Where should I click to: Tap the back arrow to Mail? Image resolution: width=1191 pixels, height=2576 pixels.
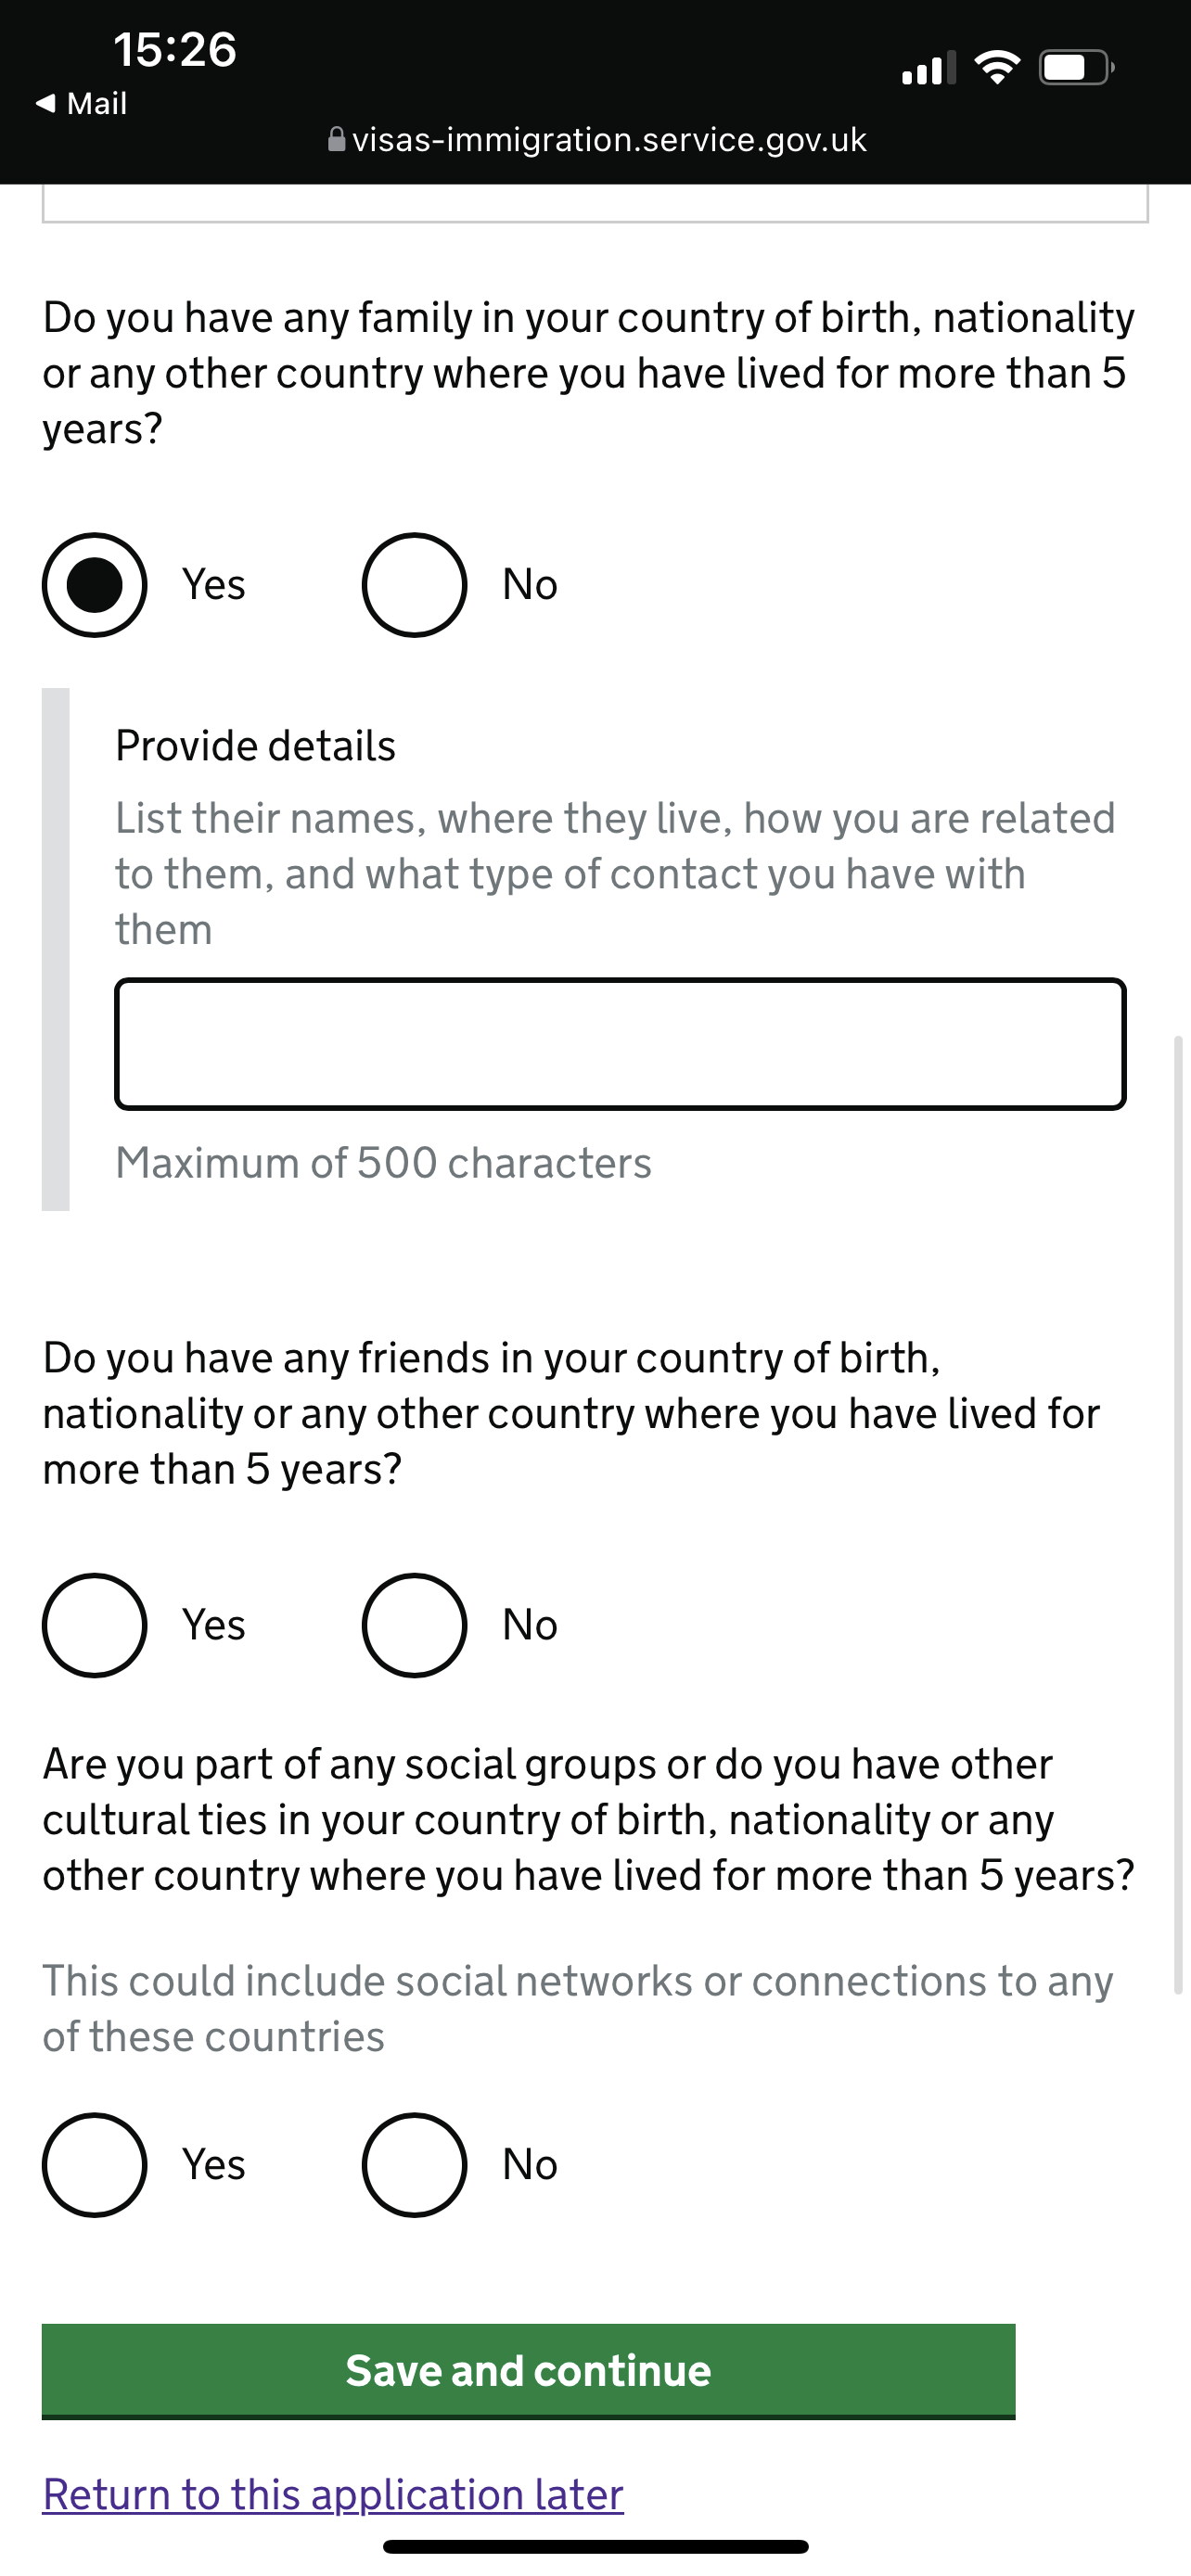click(x=46, y=103)
